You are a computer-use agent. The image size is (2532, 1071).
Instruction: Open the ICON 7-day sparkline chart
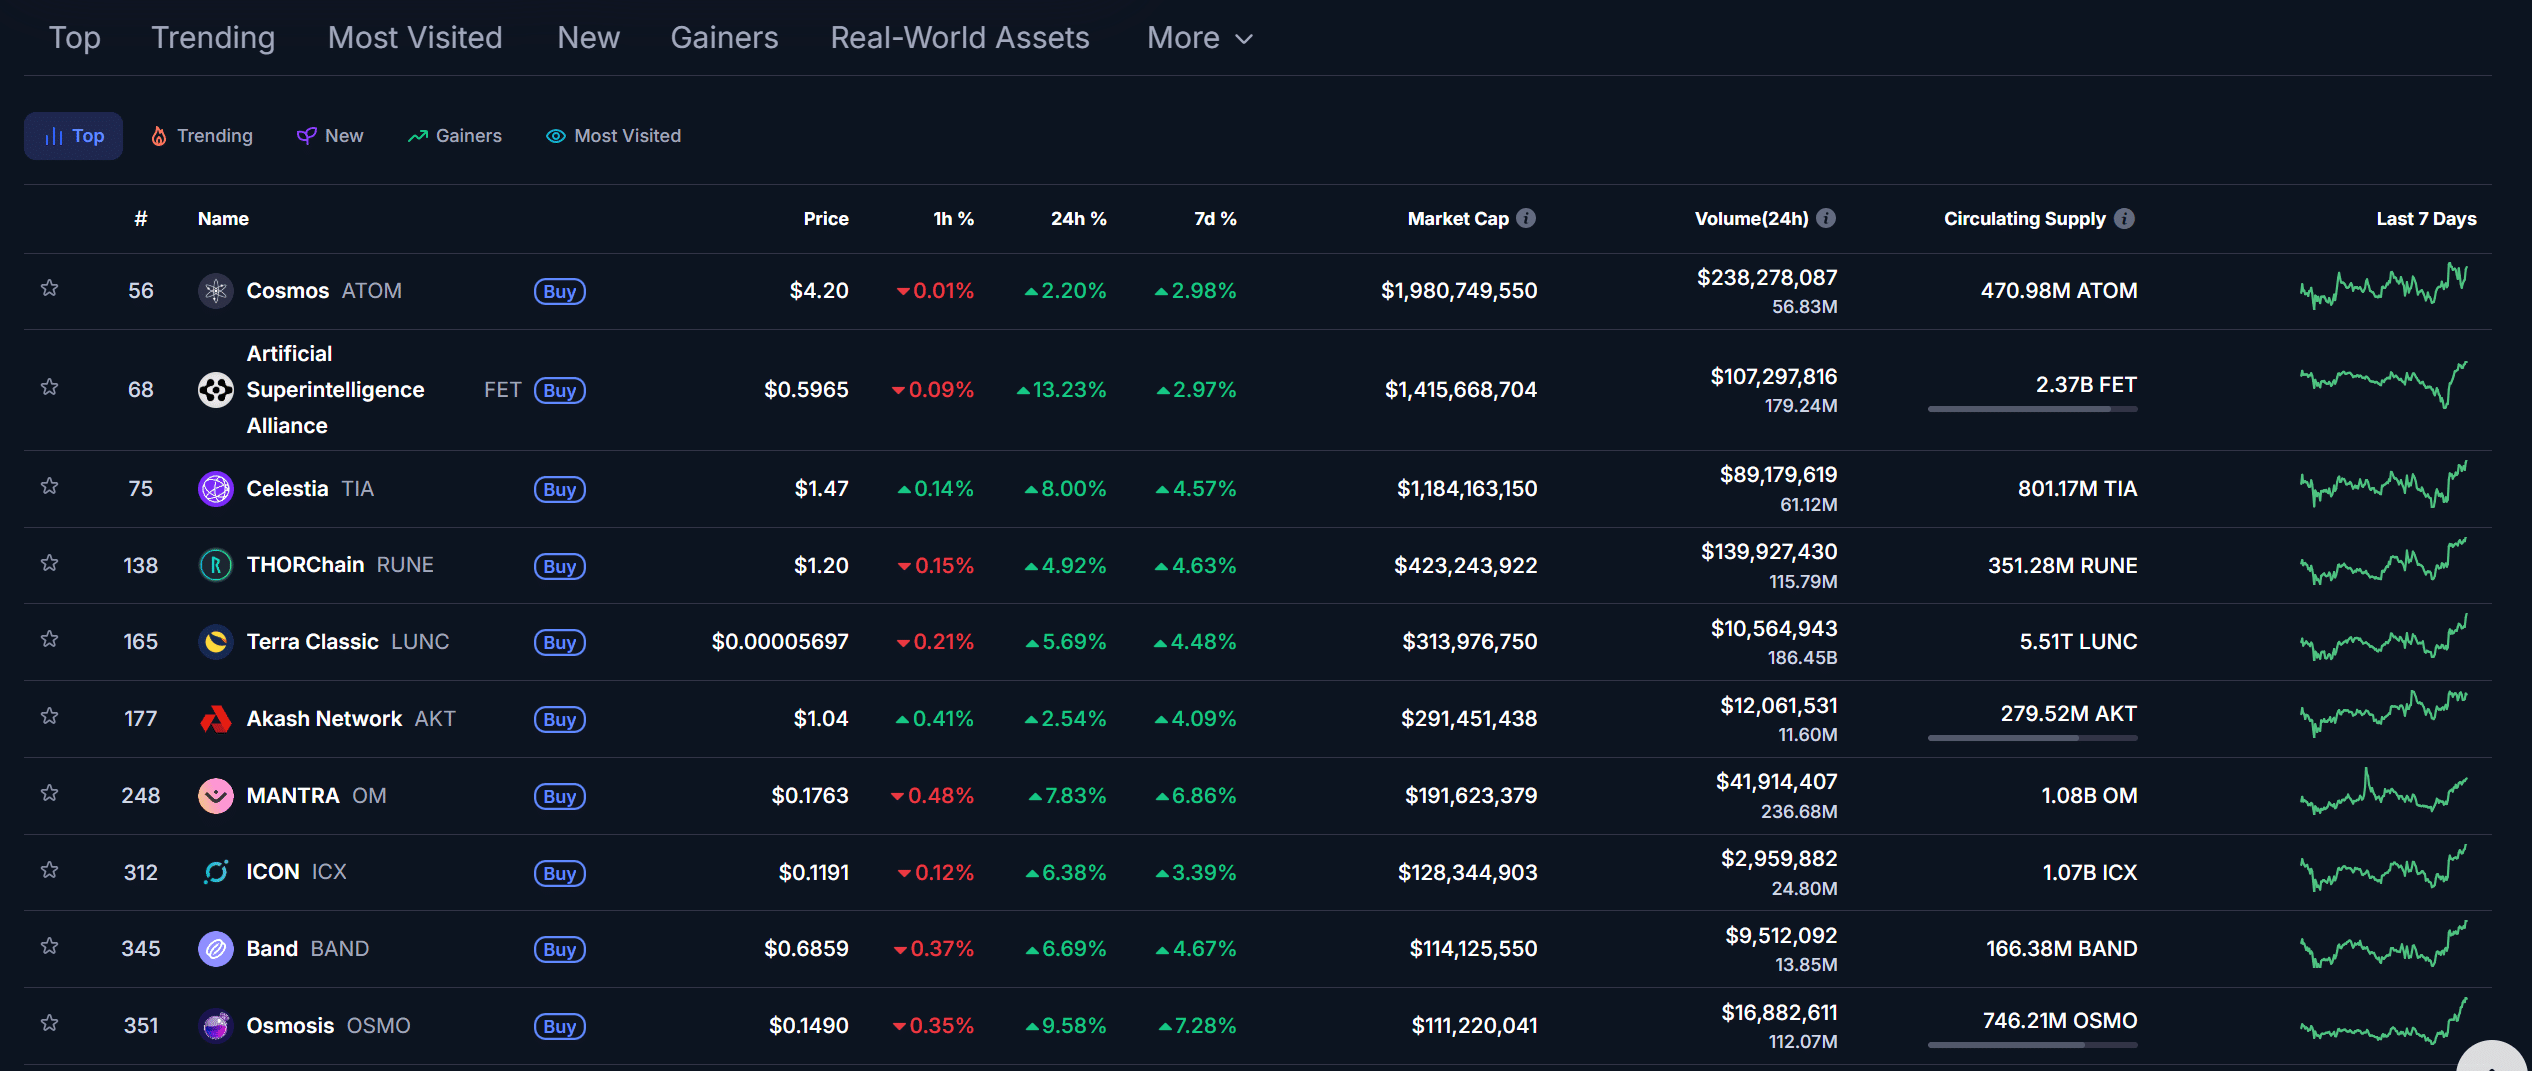tap(2383, 870)
